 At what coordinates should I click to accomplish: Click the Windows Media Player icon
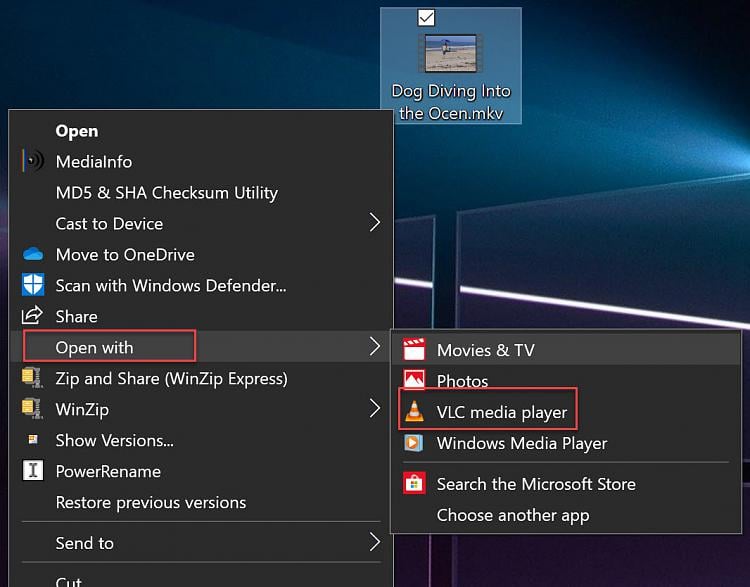point(414,443)
